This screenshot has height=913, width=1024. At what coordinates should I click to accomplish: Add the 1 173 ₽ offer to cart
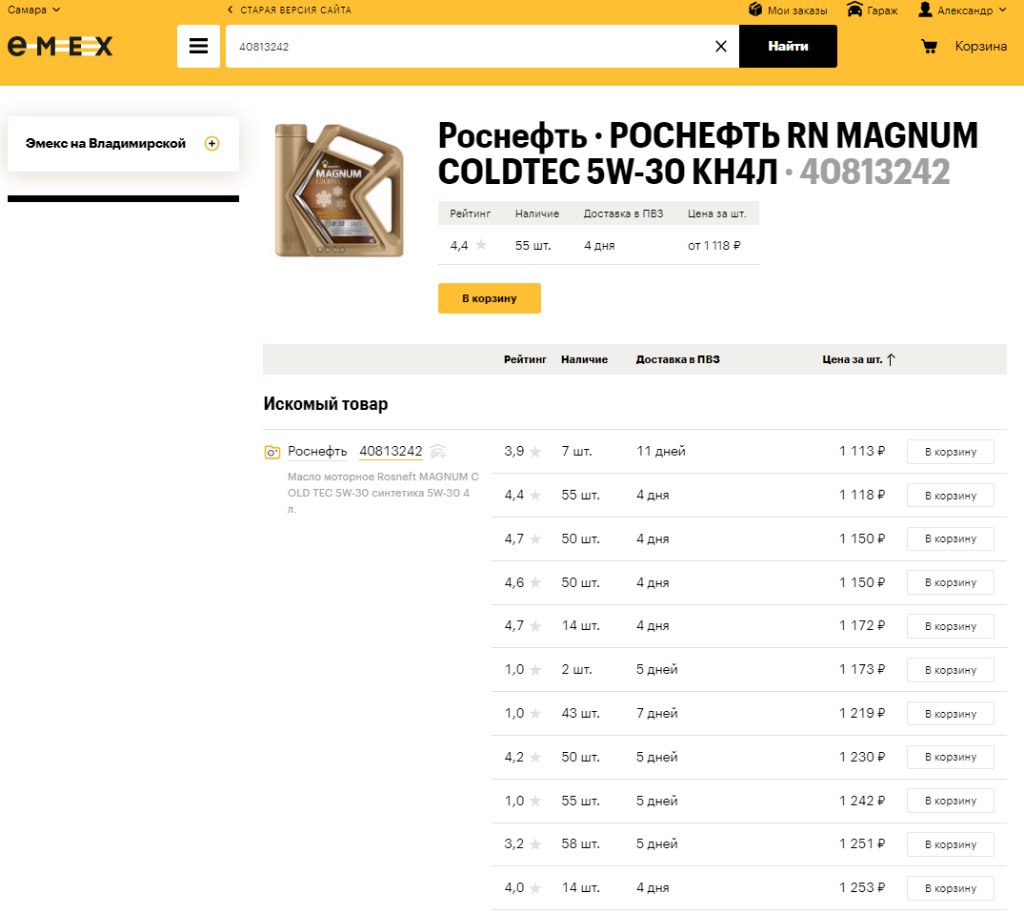(950, 670)
